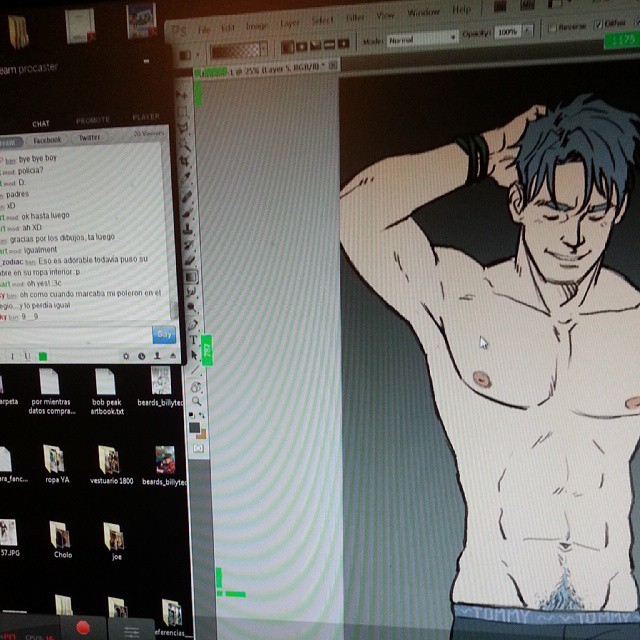Viewport: 640px width, 640px height.
Task: Switch to the PROMOTE tab in Procaster
Action: [93, 120]
